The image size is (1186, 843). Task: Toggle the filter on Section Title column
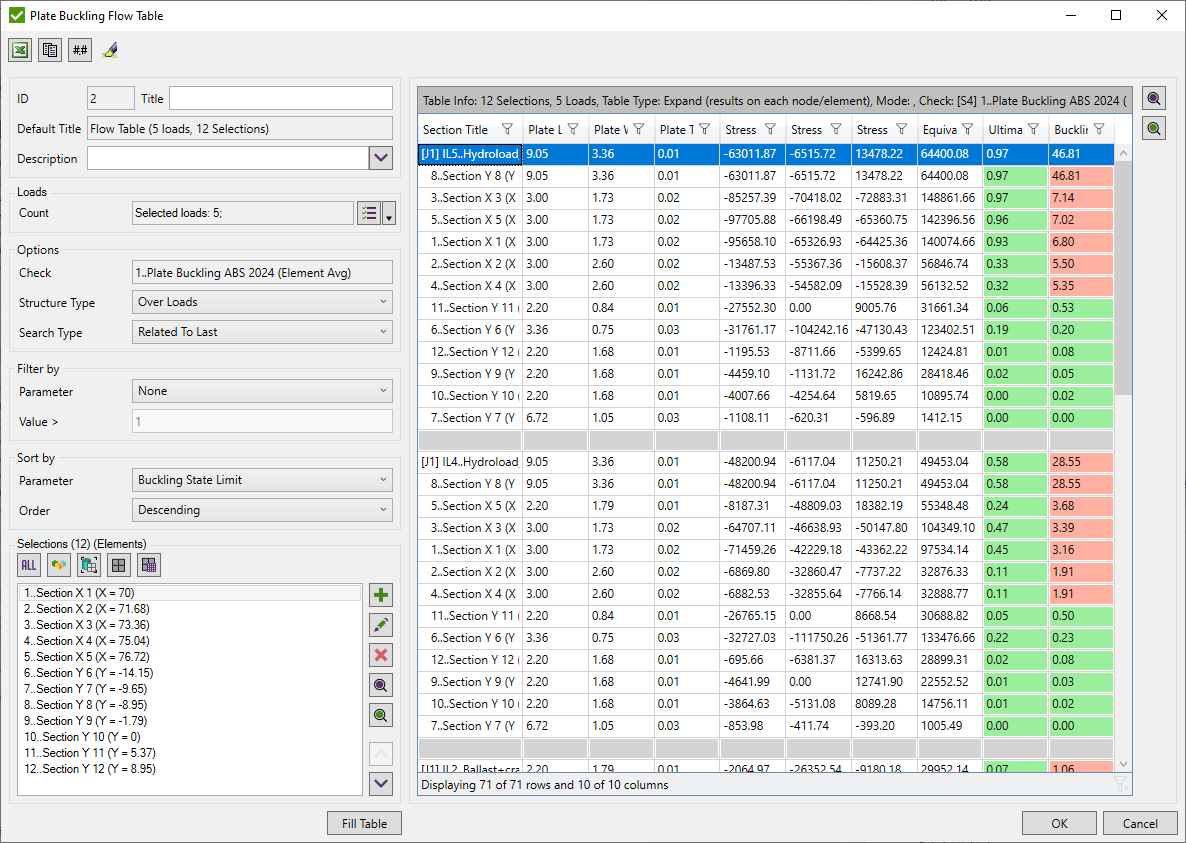(x=509, y=129)
